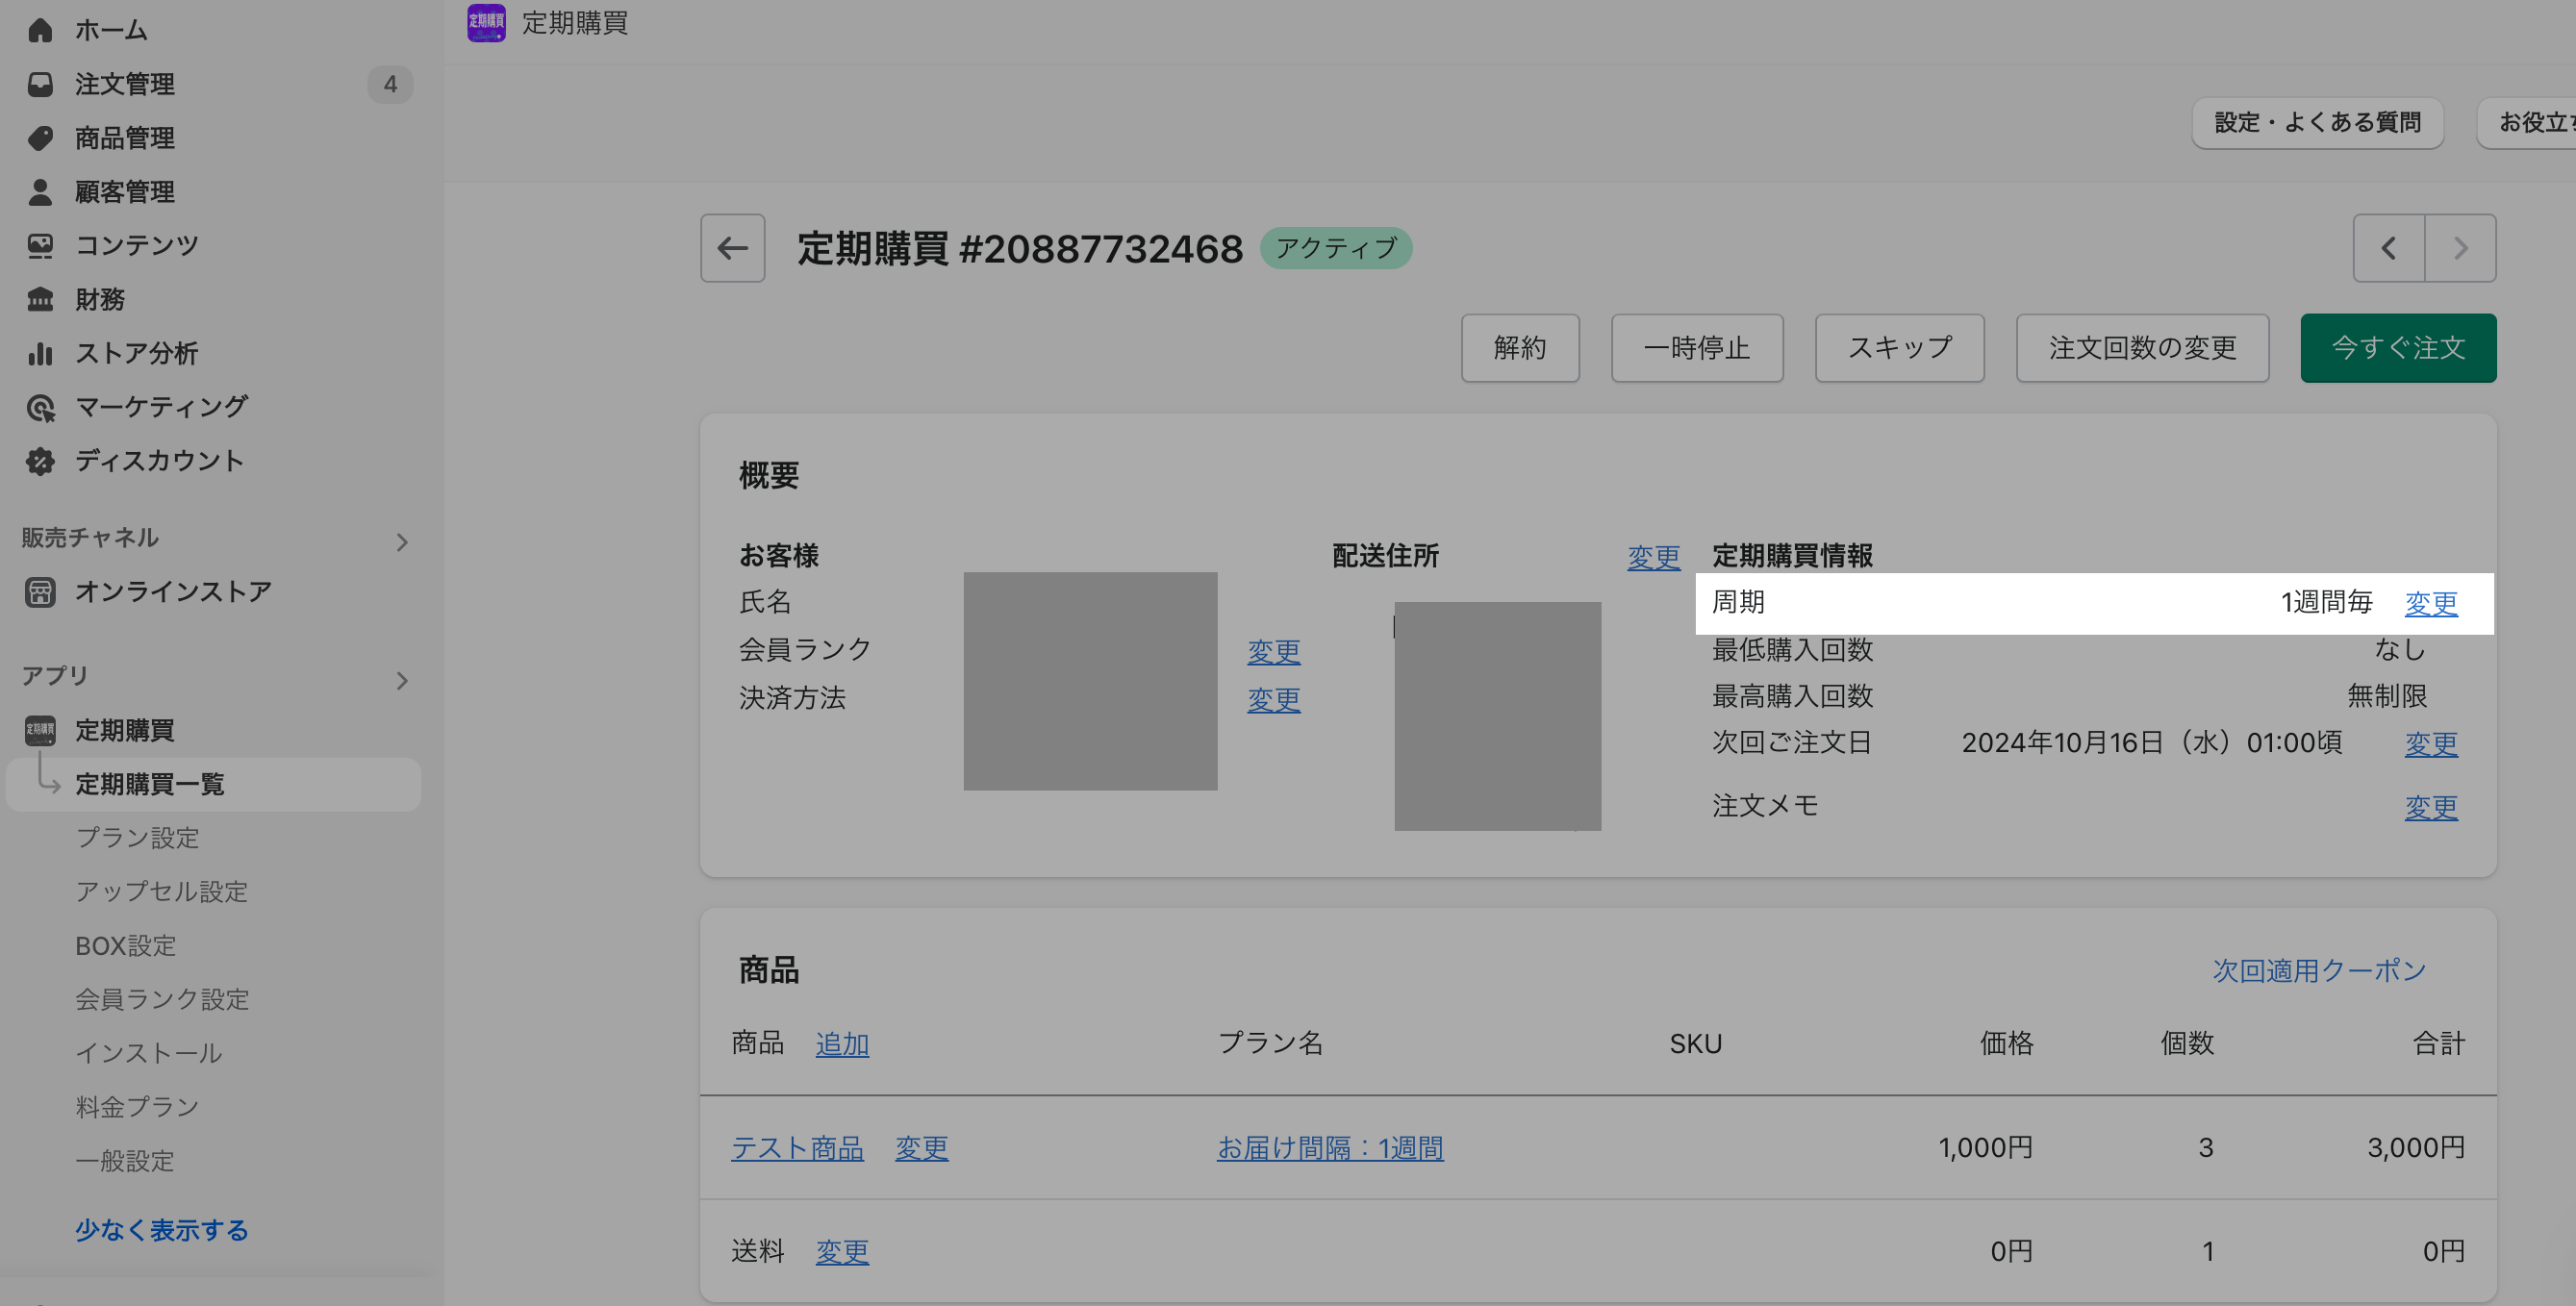Click the ディスカウント badge icon
This screenshot has width=2576, height=1306.
(x=40, y=461)
